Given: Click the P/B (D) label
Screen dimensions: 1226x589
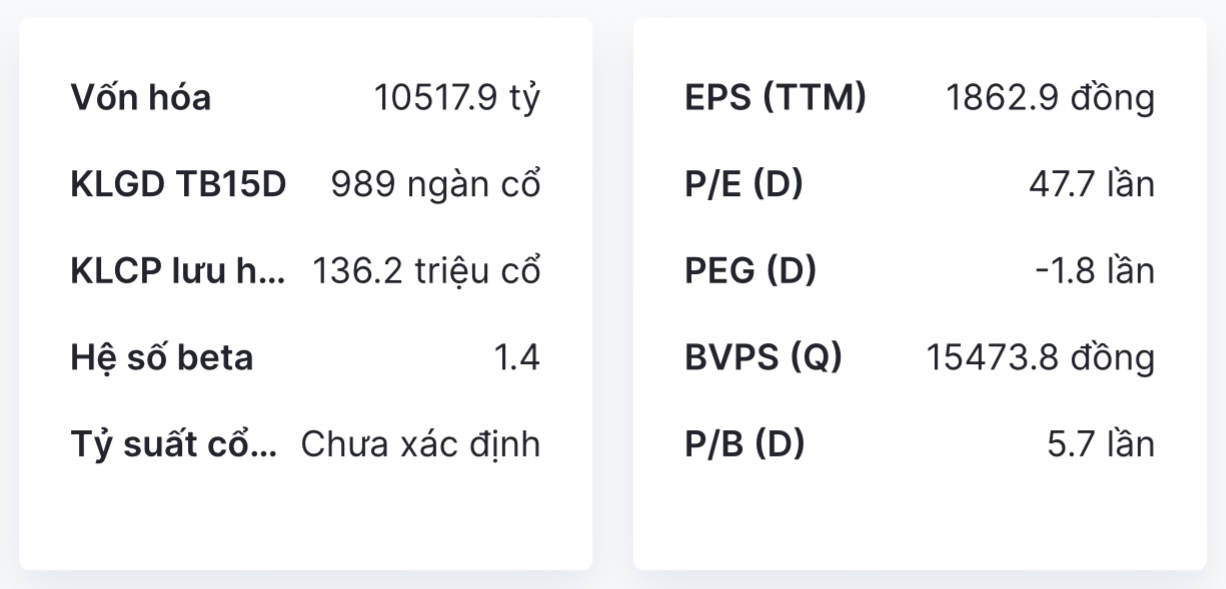Looking at the screenshot, I should pos(745,444).
